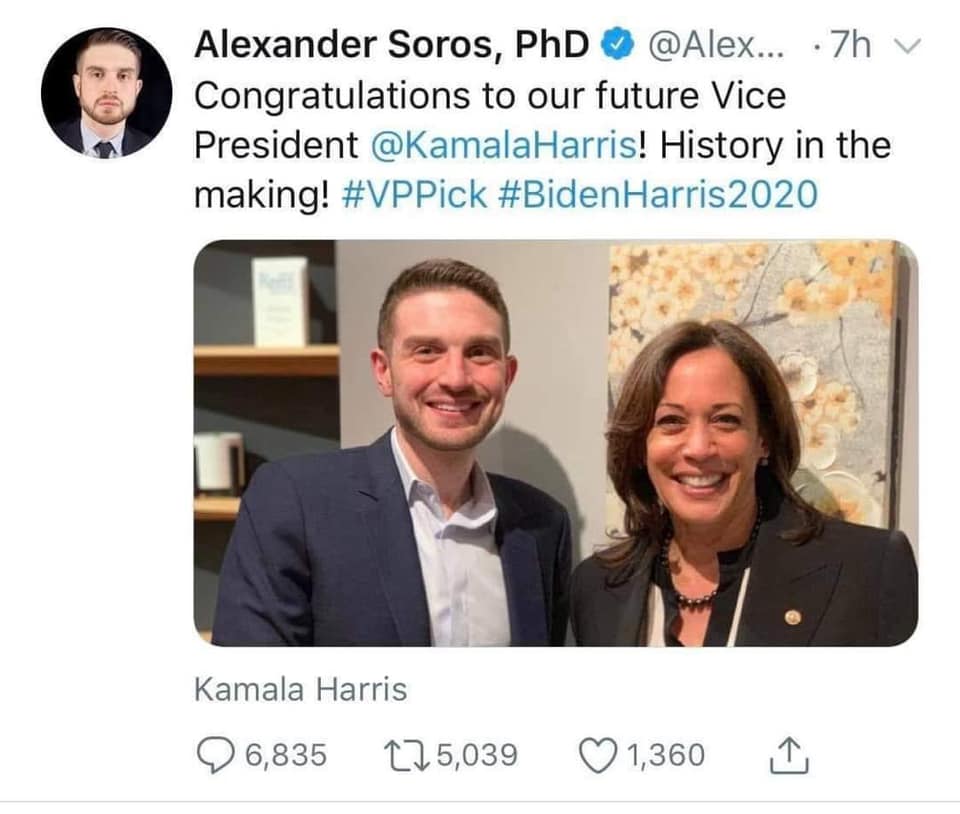The width and height of the screenshot is (960, 814).
Task: Click the blue verified badge
Action: 617,45
